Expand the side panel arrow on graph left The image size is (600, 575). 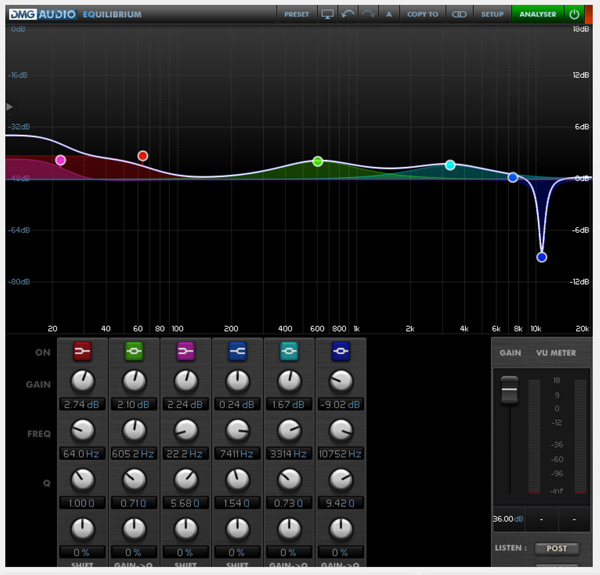(10, 107)
